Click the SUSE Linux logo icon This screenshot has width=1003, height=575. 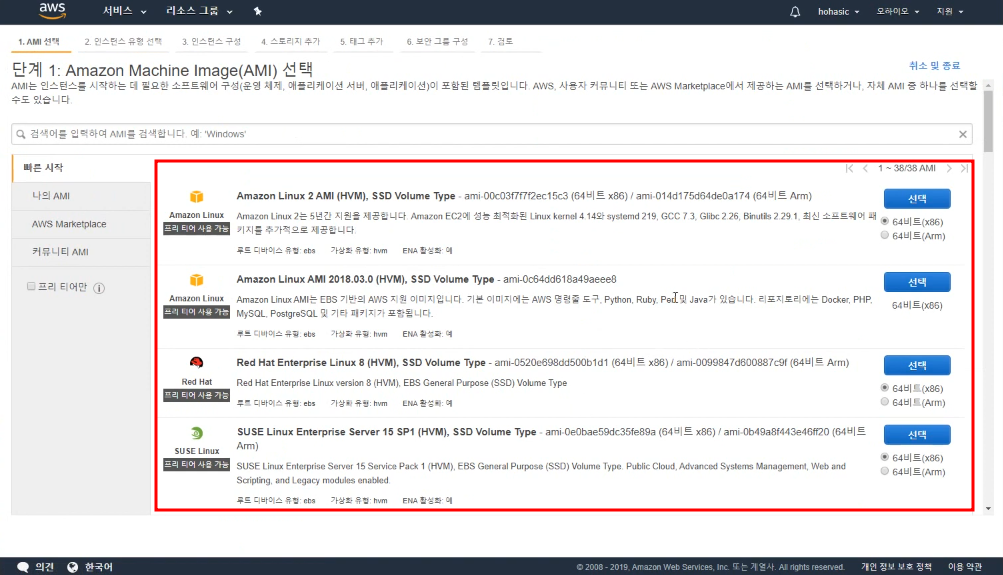[196, 433]
